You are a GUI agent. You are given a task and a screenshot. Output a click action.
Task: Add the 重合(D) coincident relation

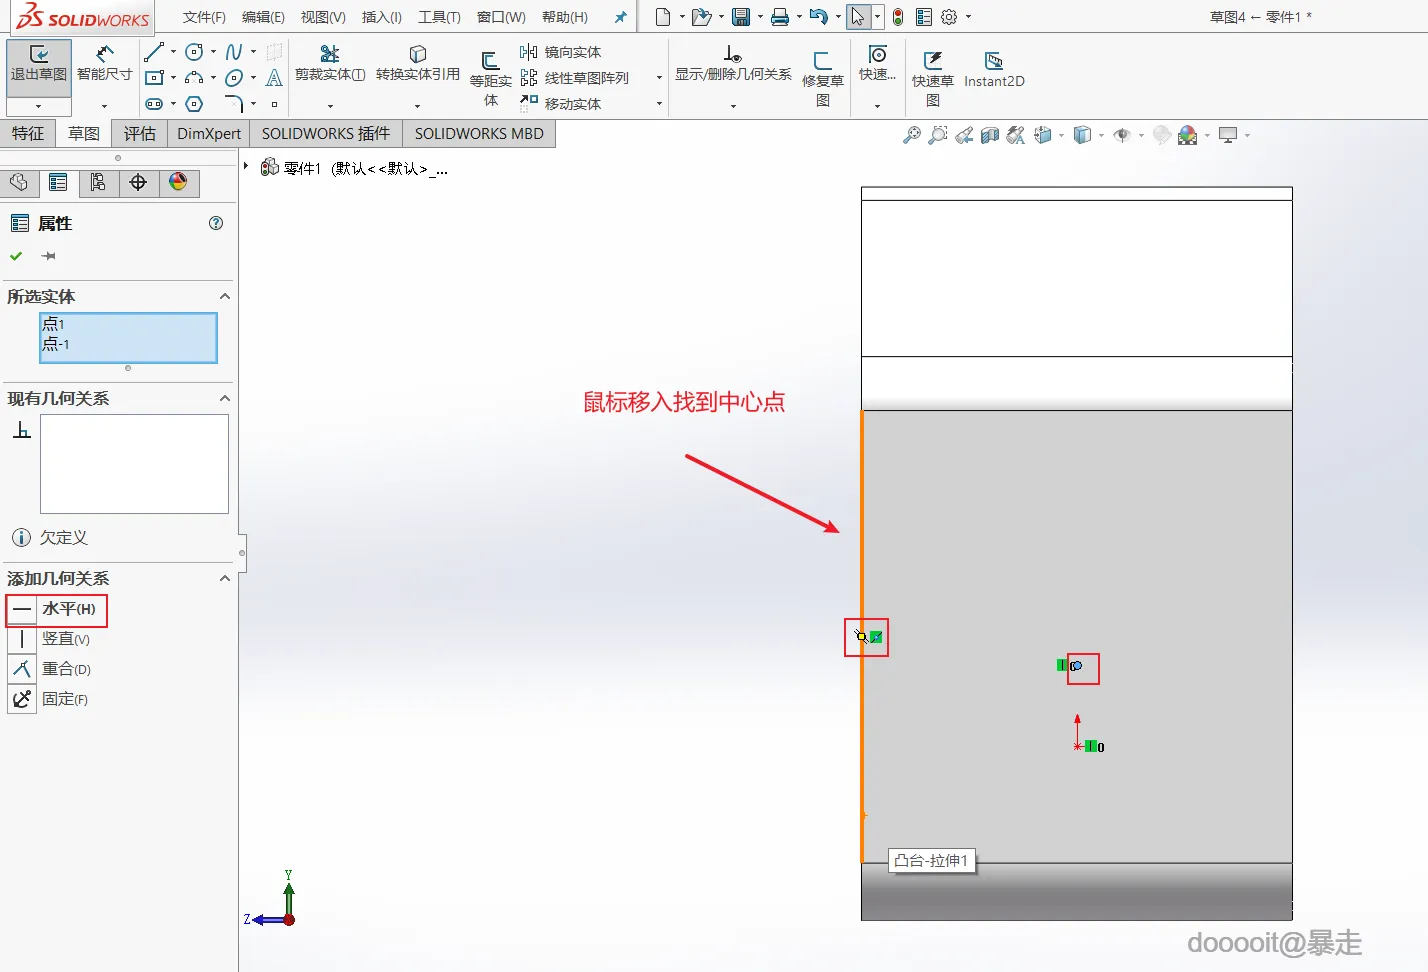pos(52,669)
